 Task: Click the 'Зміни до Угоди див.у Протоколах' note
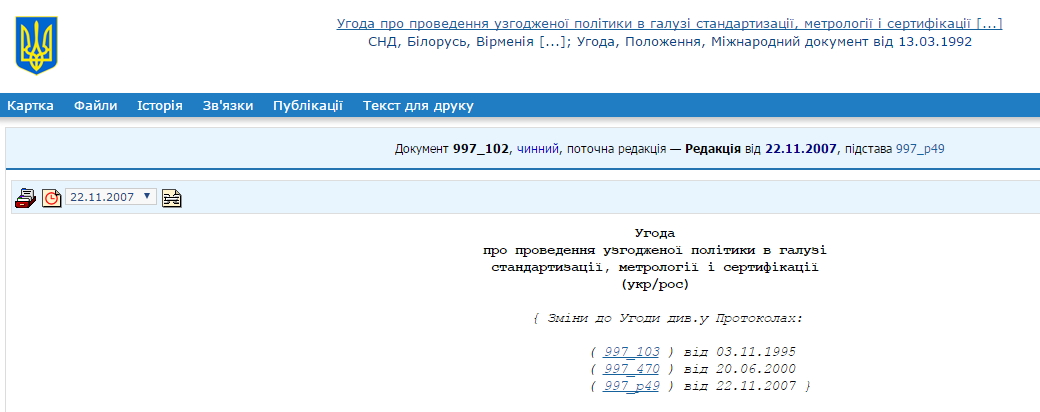pos(668,318)
